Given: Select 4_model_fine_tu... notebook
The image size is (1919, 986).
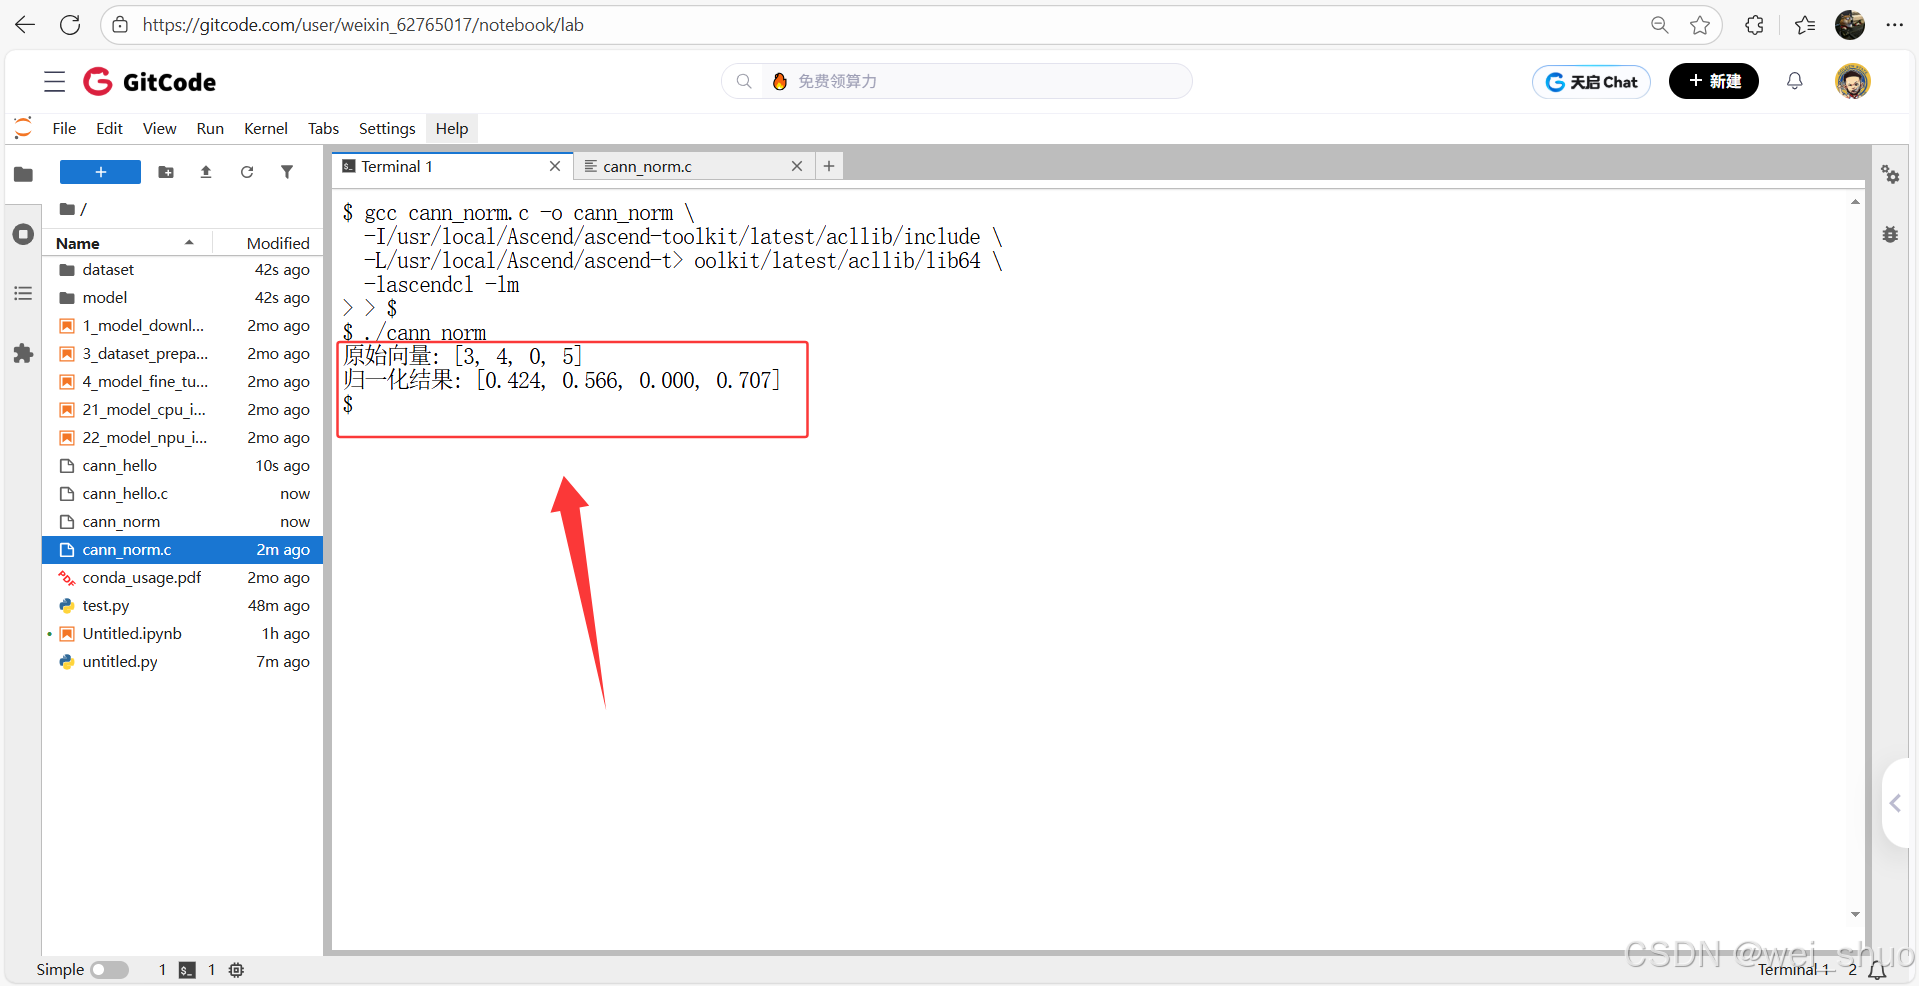Looking at the screenshot, I should (183, 382).
